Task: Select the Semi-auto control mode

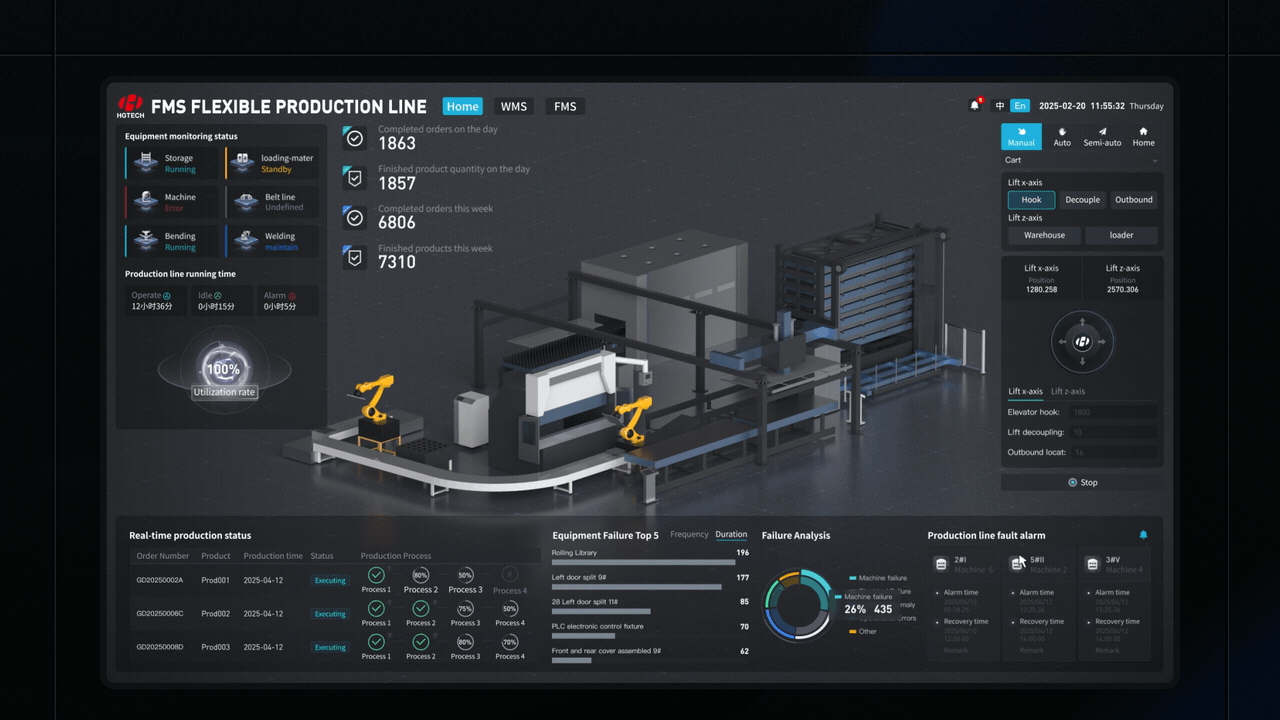Action: [x=1102, y=136]
